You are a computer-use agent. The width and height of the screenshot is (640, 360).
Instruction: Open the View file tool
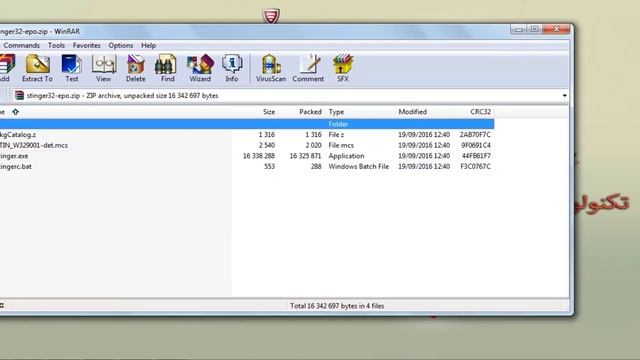point(104,68)
